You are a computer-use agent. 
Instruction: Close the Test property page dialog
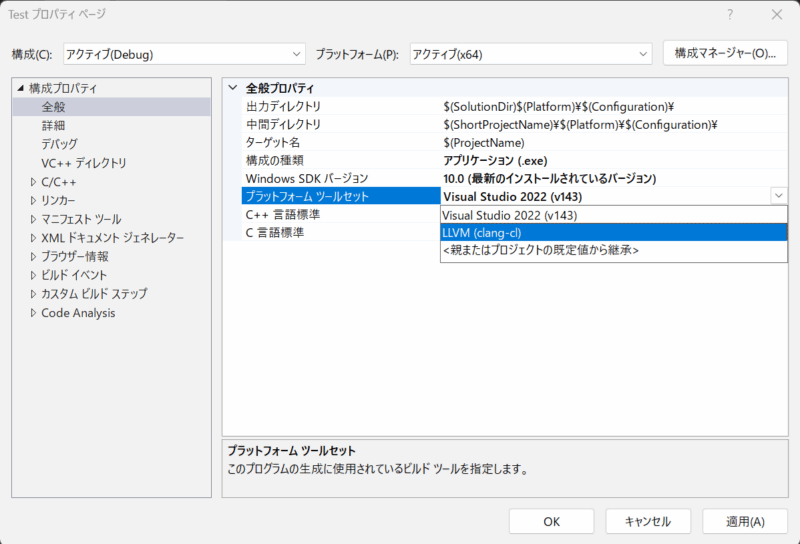(x=776, y=14)
